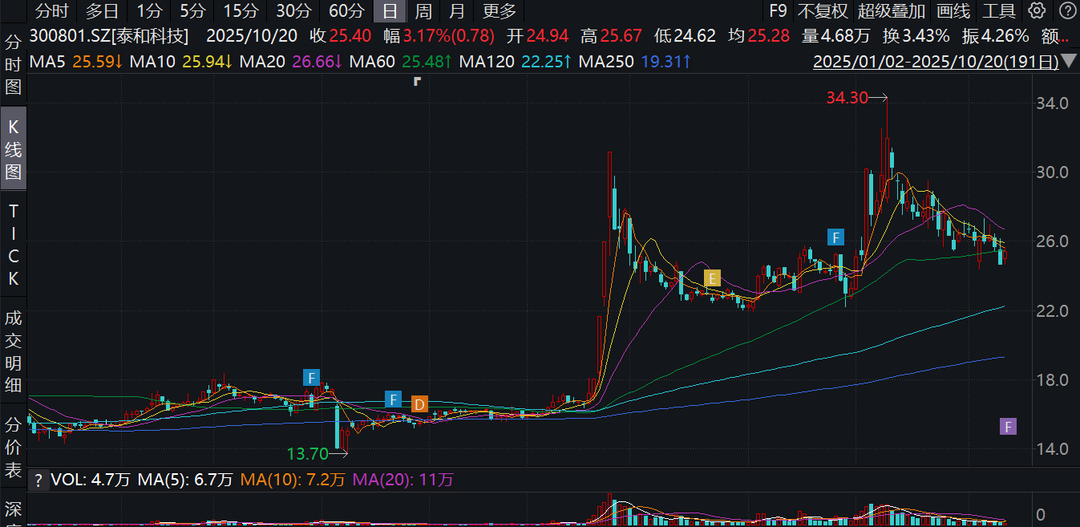Expand the date range dropdown triangle
The image size is (1080, 527).
click(1070, 62)
